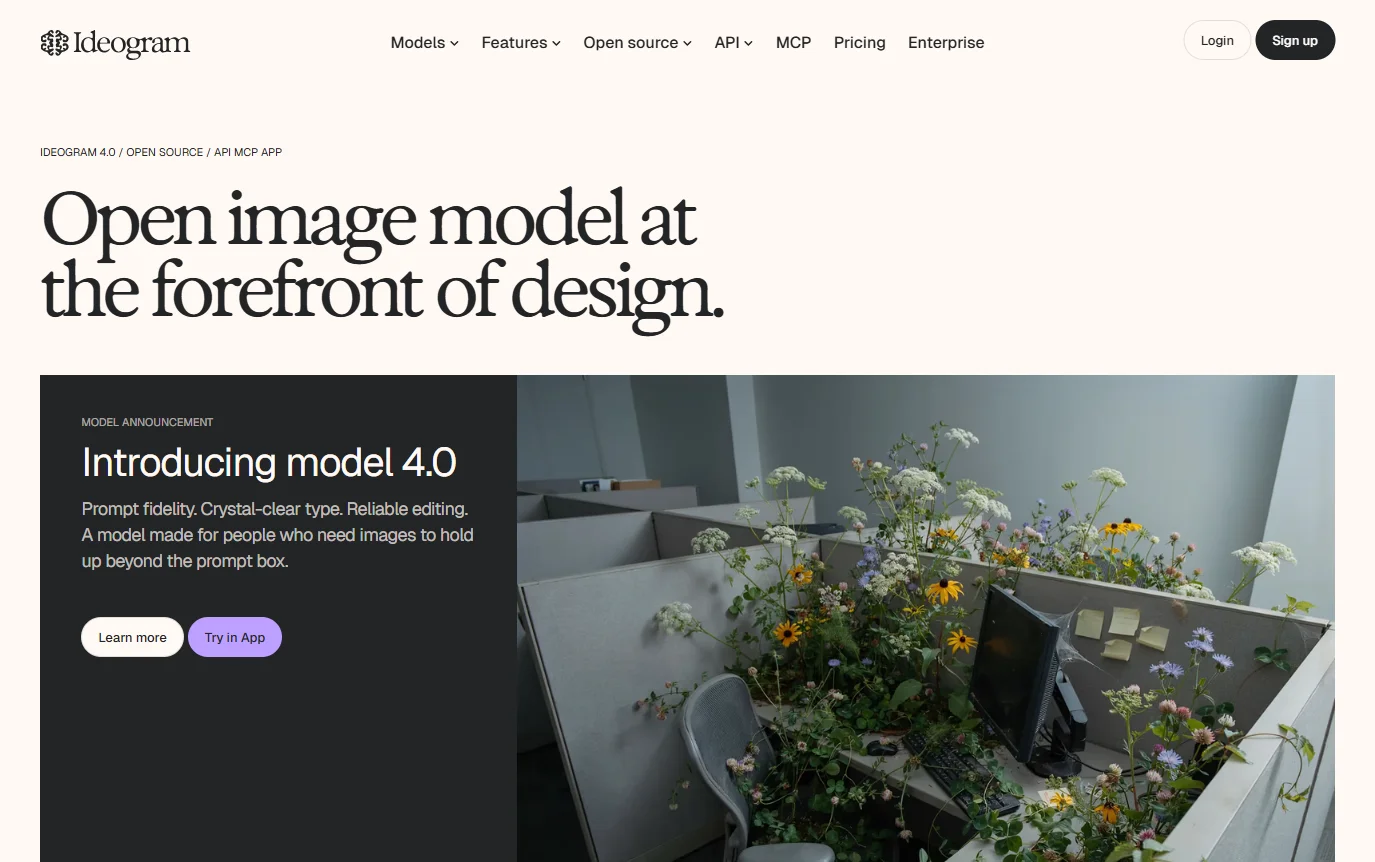1375x862 pixels.
Task: Click the Ideogram wordmark text
Action: coord(131,44)
